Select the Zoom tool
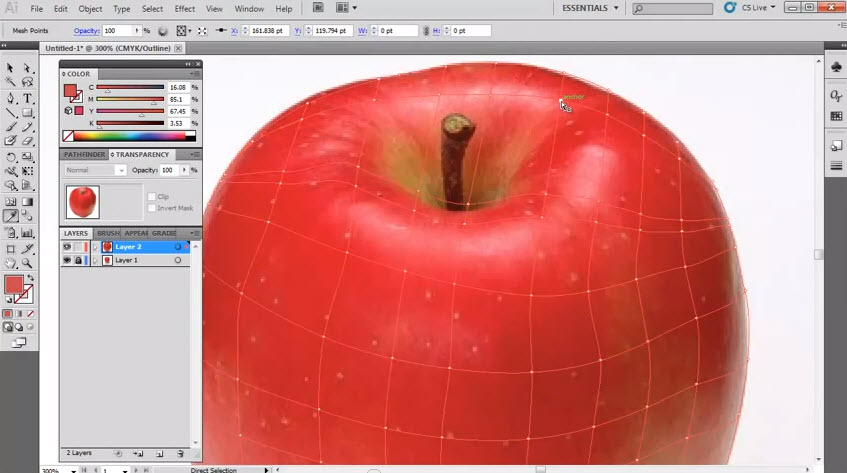Screen dimensions: 847x473 [x=27, y=263]
